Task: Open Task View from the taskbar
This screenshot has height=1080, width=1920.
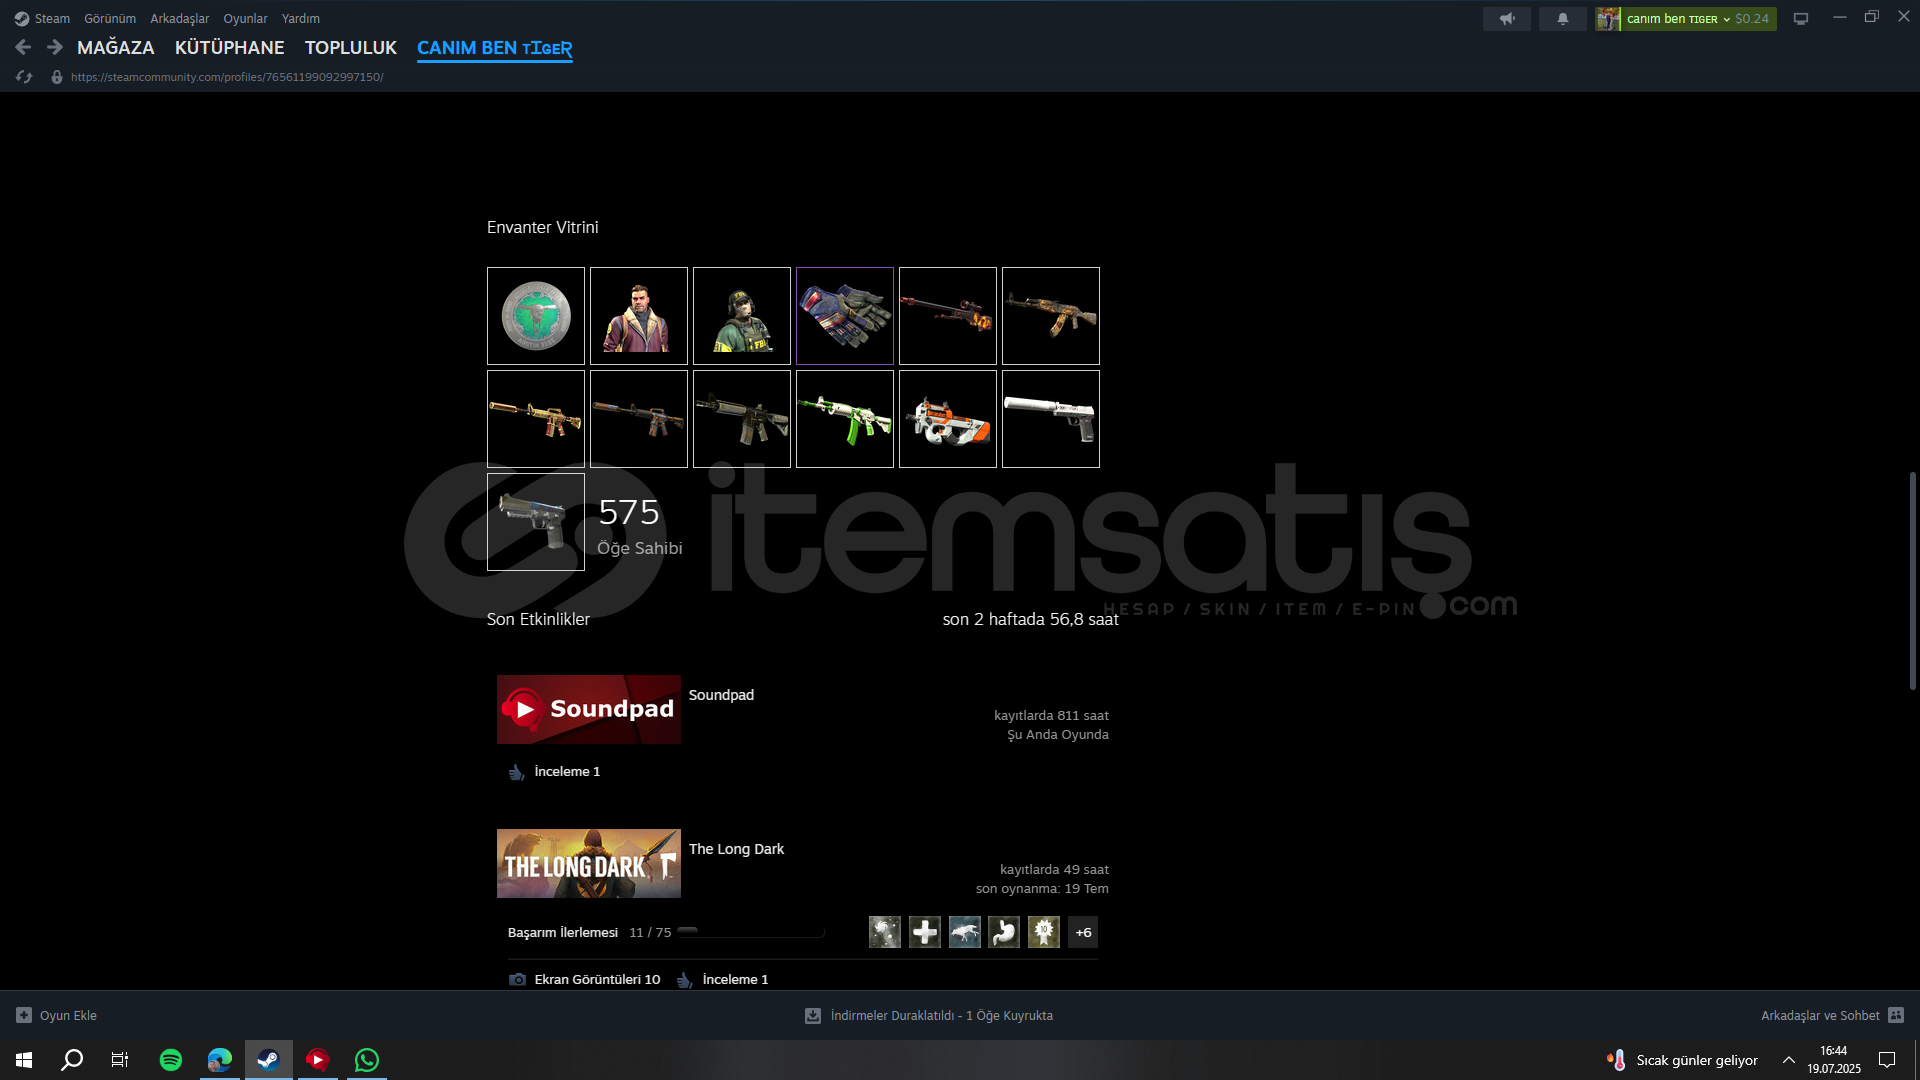Action: [x=120, y=1060]
